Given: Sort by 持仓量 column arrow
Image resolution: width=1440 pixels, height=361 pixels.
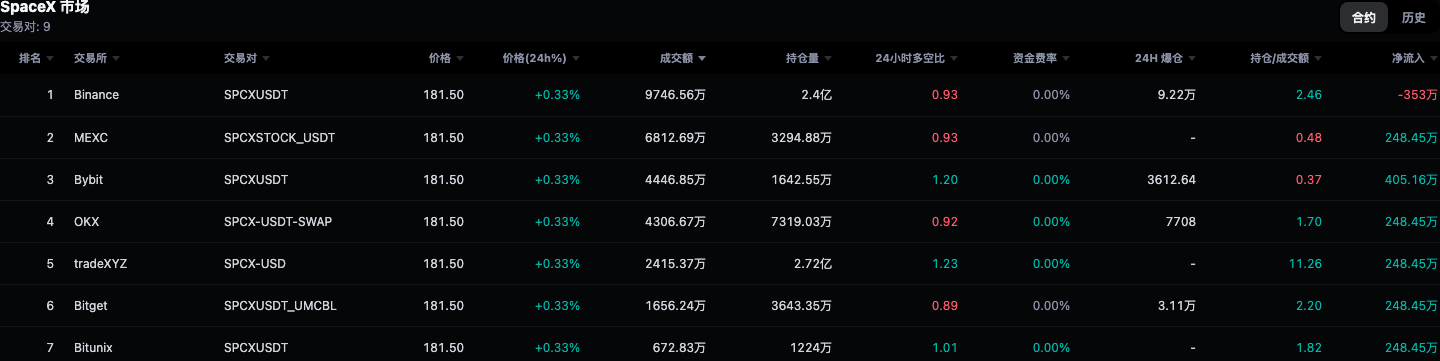Looking at the screenshot, I should (828, 59).
